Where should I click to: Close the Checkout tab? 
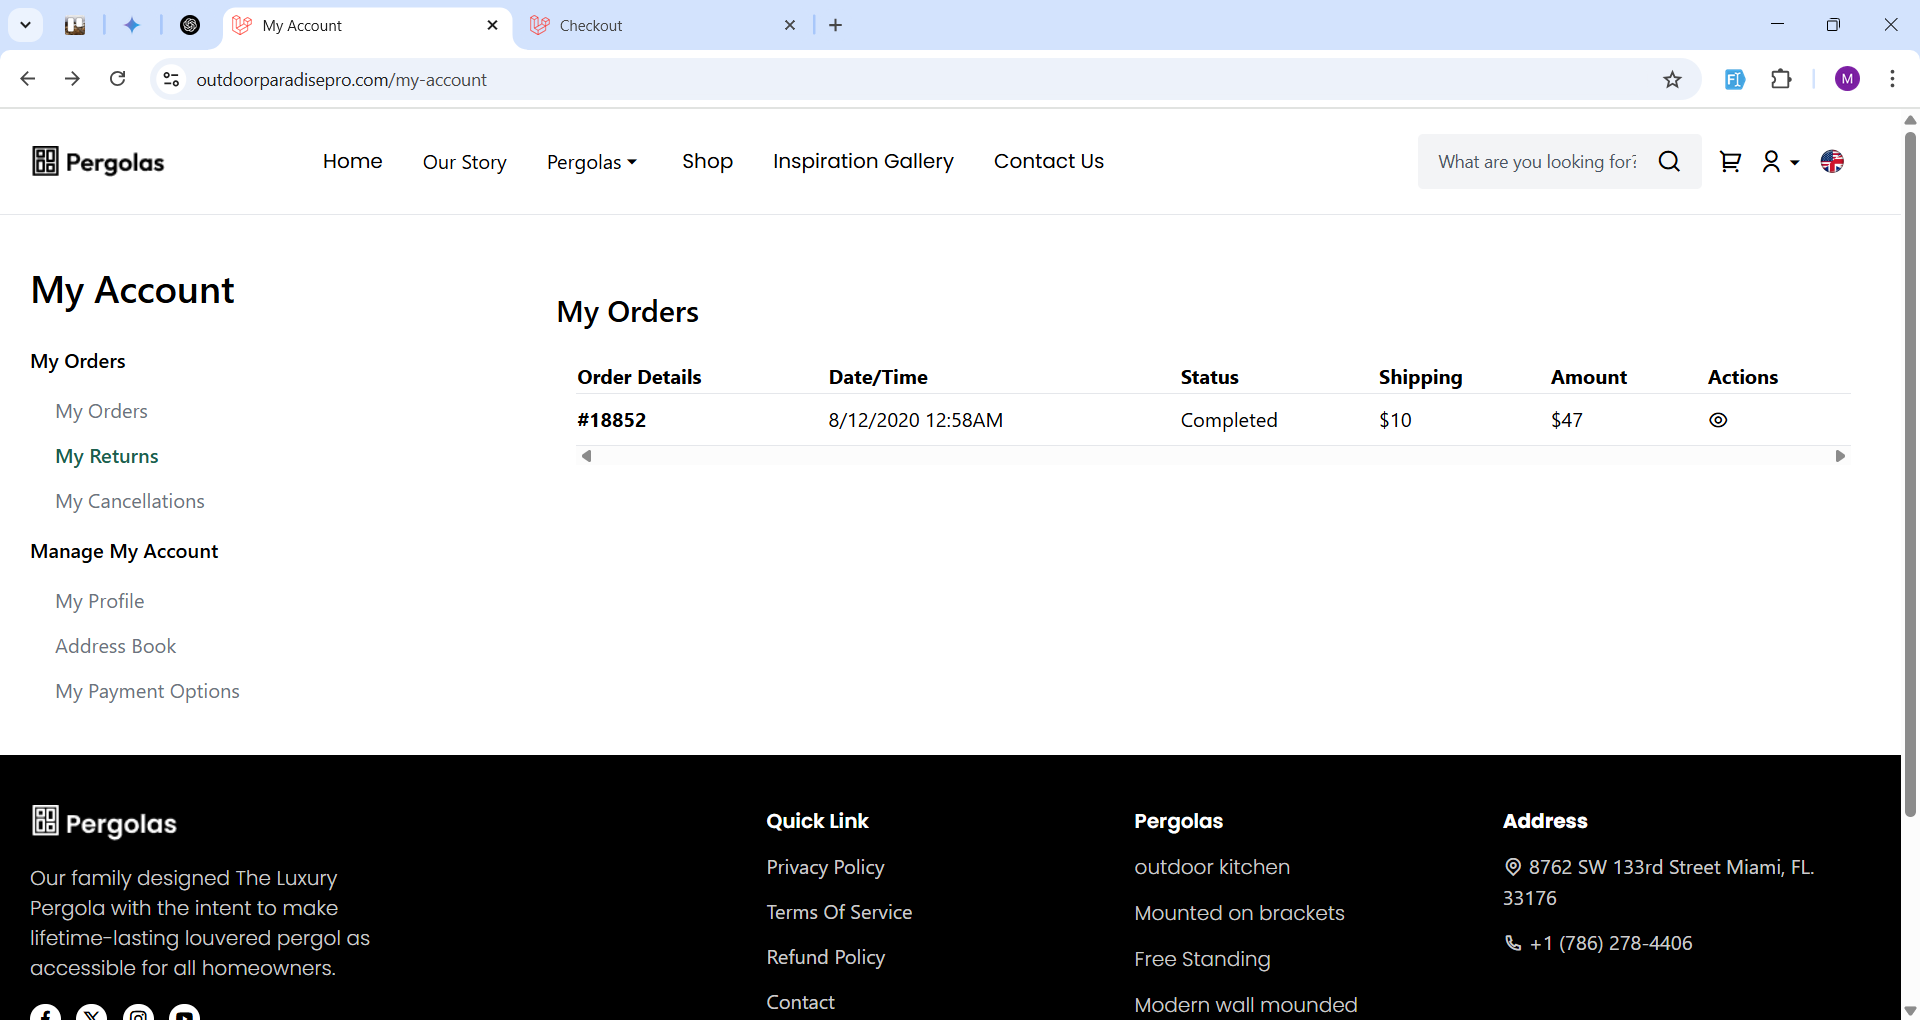pyautogui.click(x=790, y=25)
